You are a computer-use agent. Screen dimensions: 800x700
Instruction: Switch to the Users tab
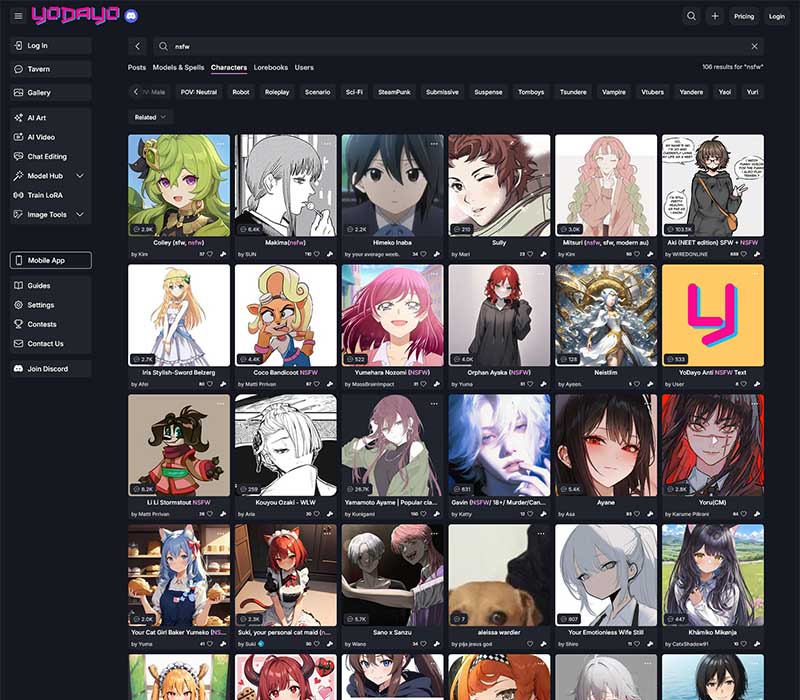pos(304,67)
